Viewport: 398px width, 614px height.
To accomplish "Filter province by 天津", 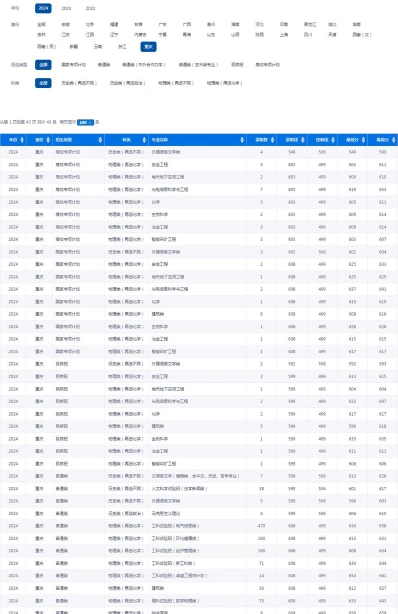I will tap(332, 35).
